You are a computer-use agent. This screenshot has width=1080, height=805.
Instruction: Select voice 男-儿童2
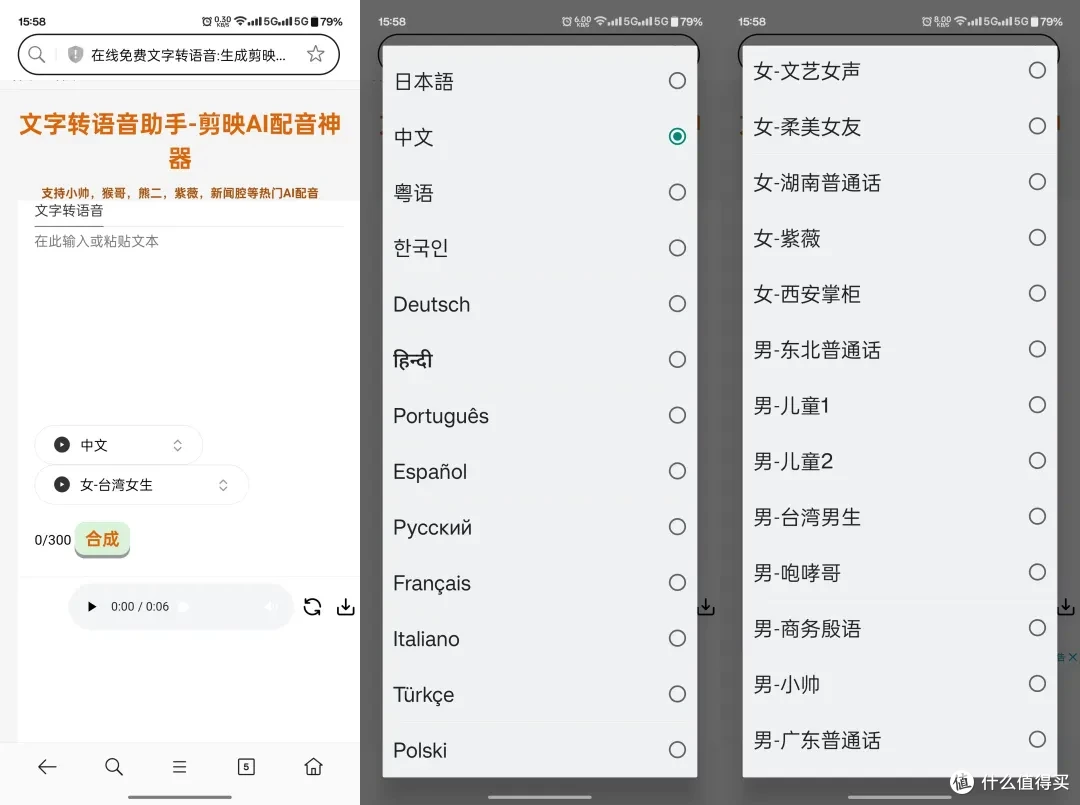coord(900,461)
